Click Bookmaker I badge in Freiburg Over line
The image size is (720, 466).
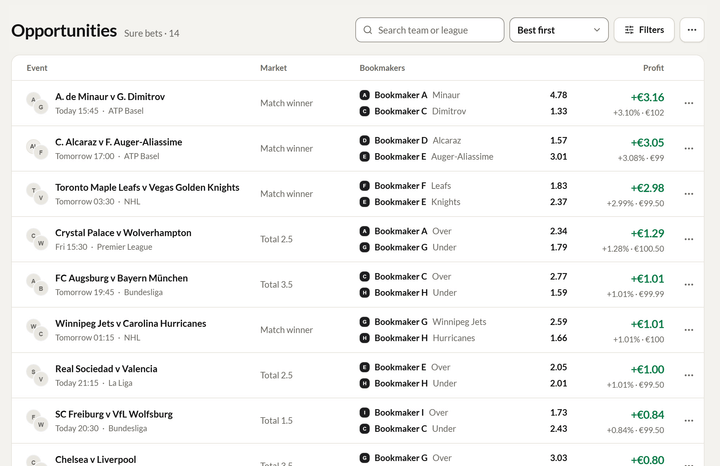click(x=365, y=413)
